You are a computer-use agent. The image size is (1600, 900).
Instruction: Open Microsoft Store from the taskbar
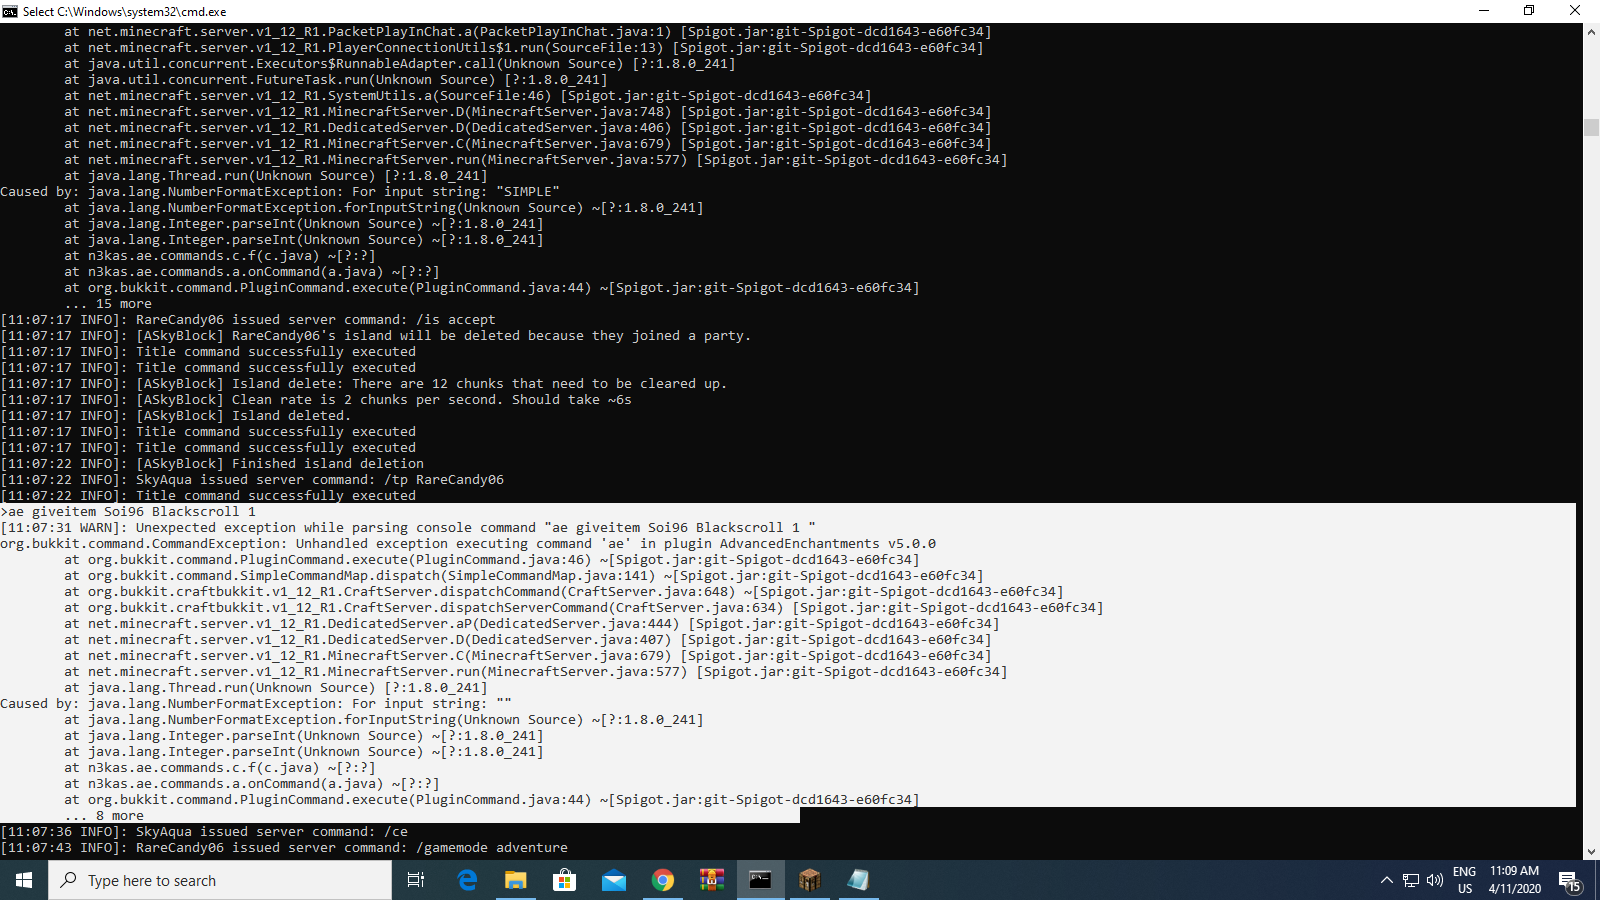click(564, 880)
